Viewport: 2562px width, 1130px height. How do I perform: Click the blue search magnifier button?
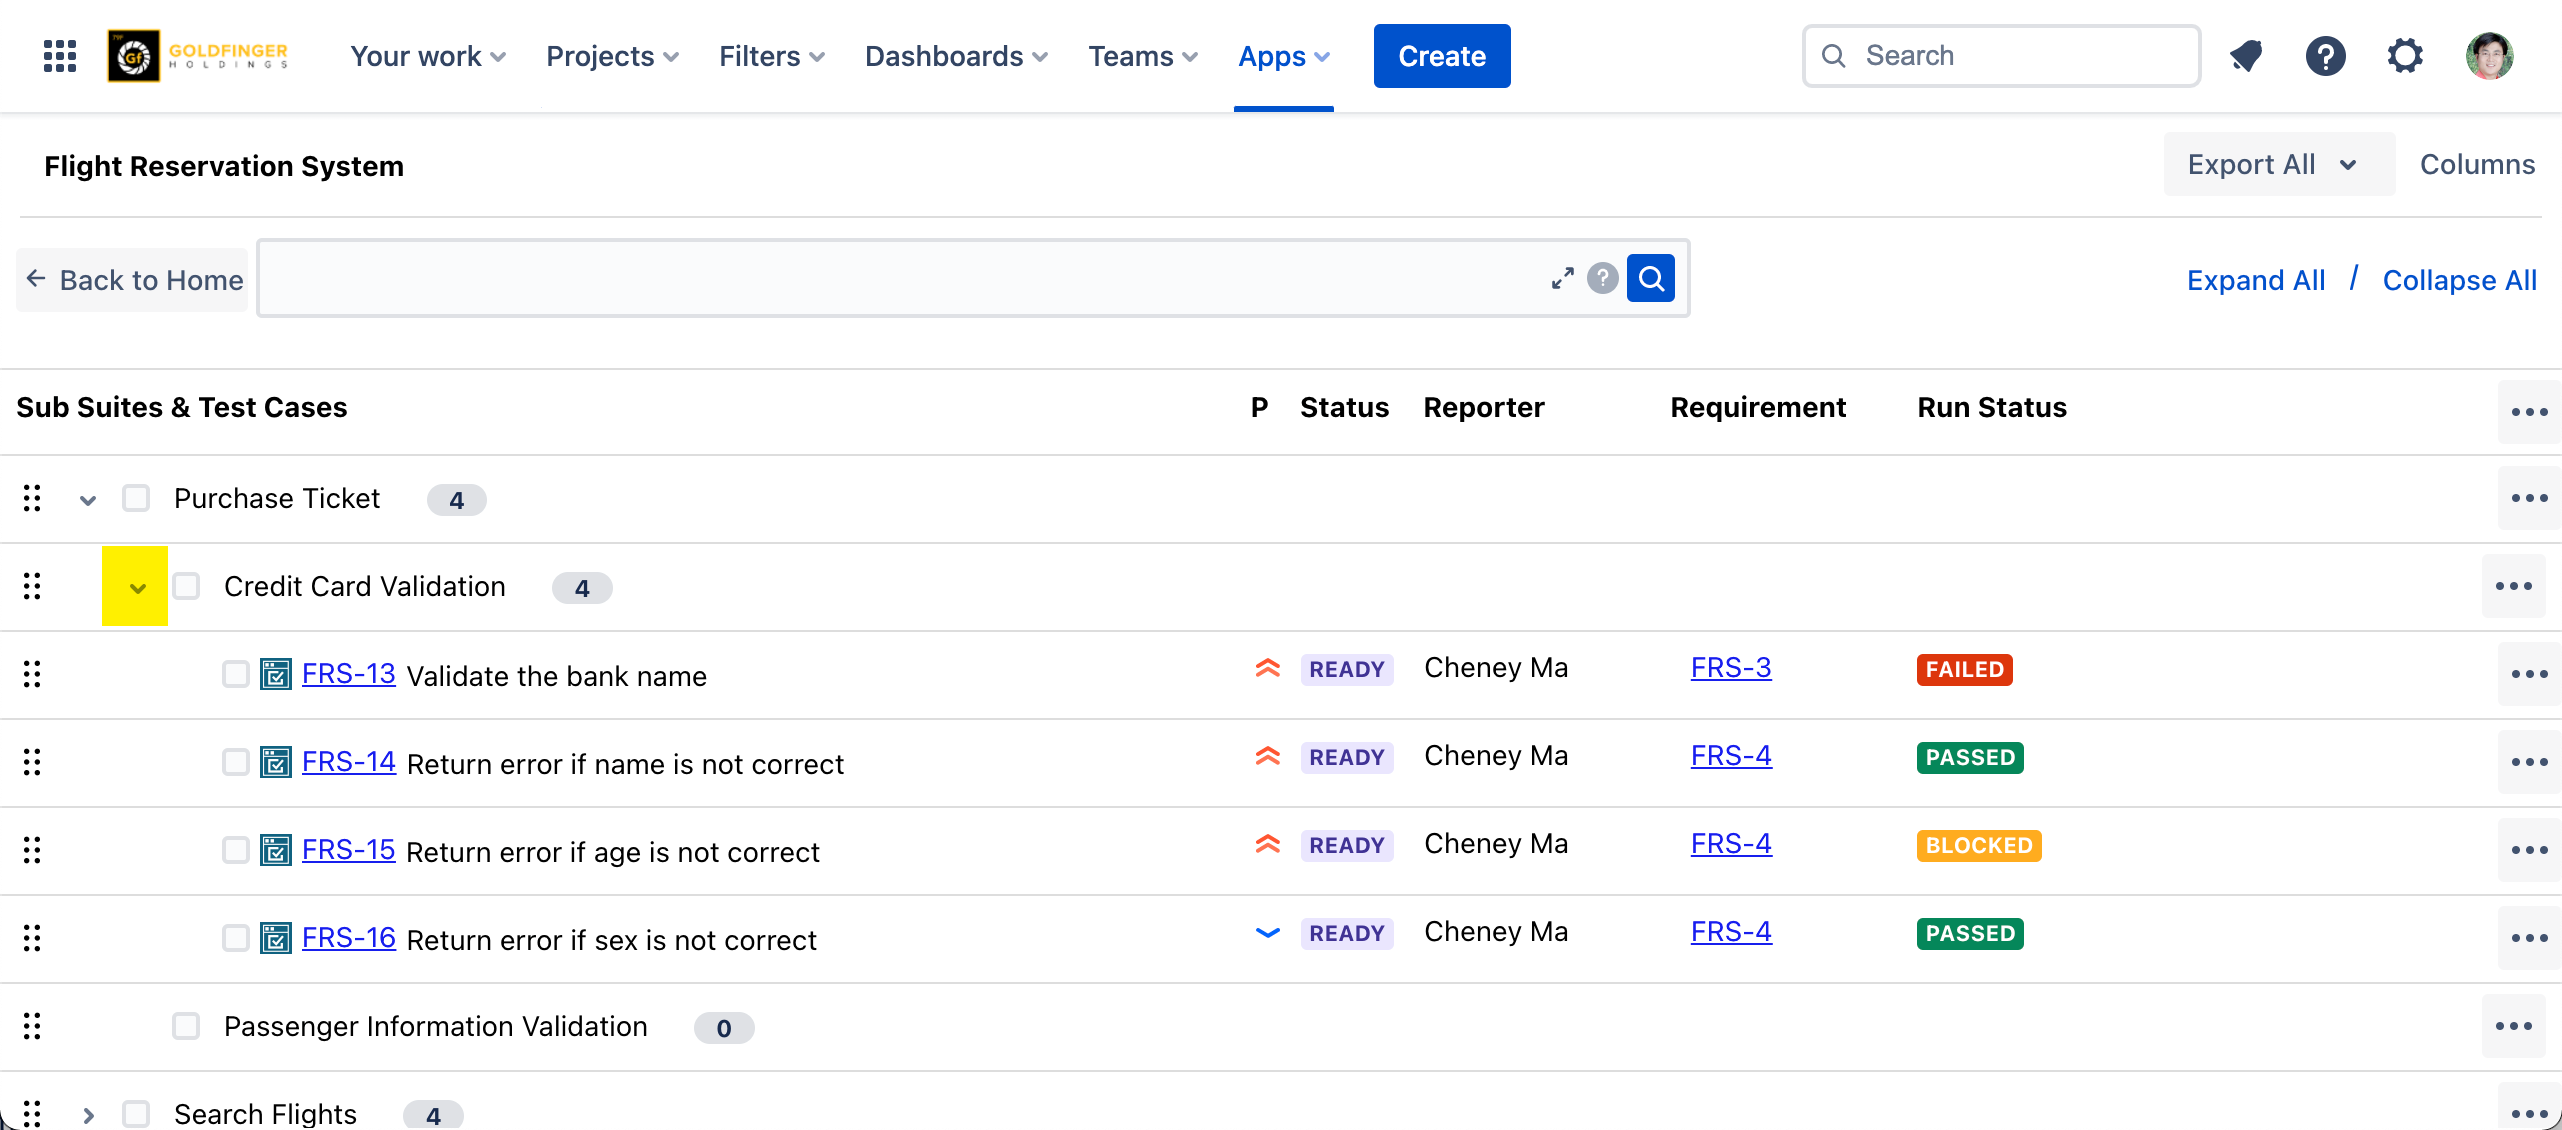tap(1651, 278)
